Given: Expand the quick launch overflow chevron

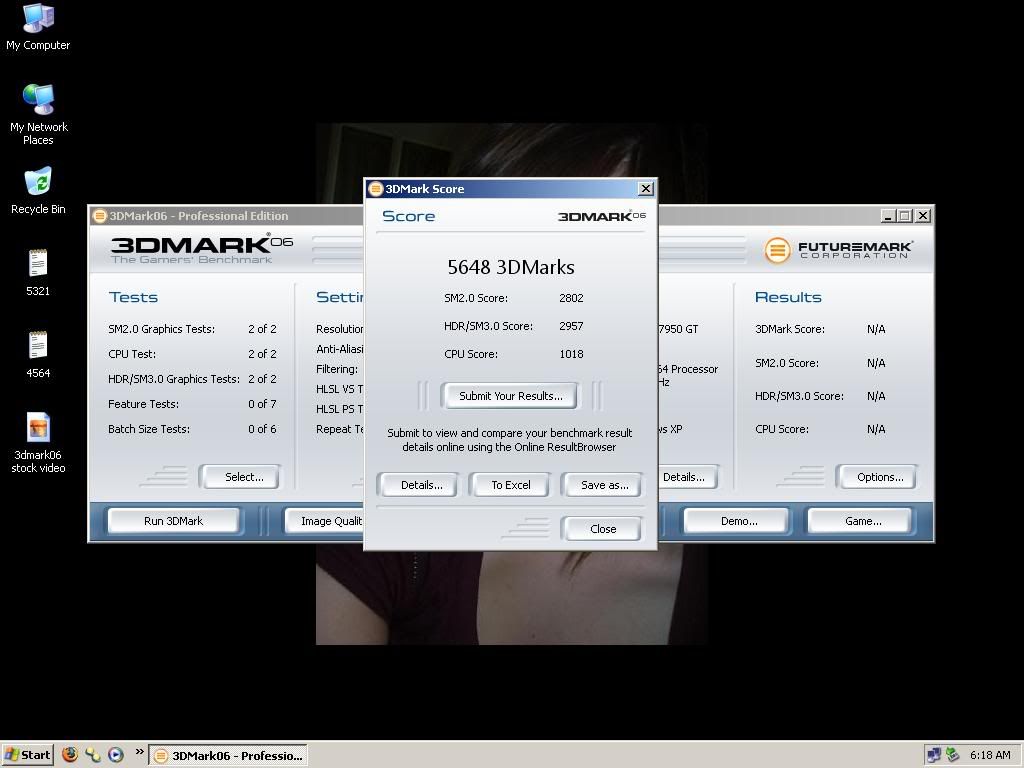Looking at the screenshot, I should [139, 752].
